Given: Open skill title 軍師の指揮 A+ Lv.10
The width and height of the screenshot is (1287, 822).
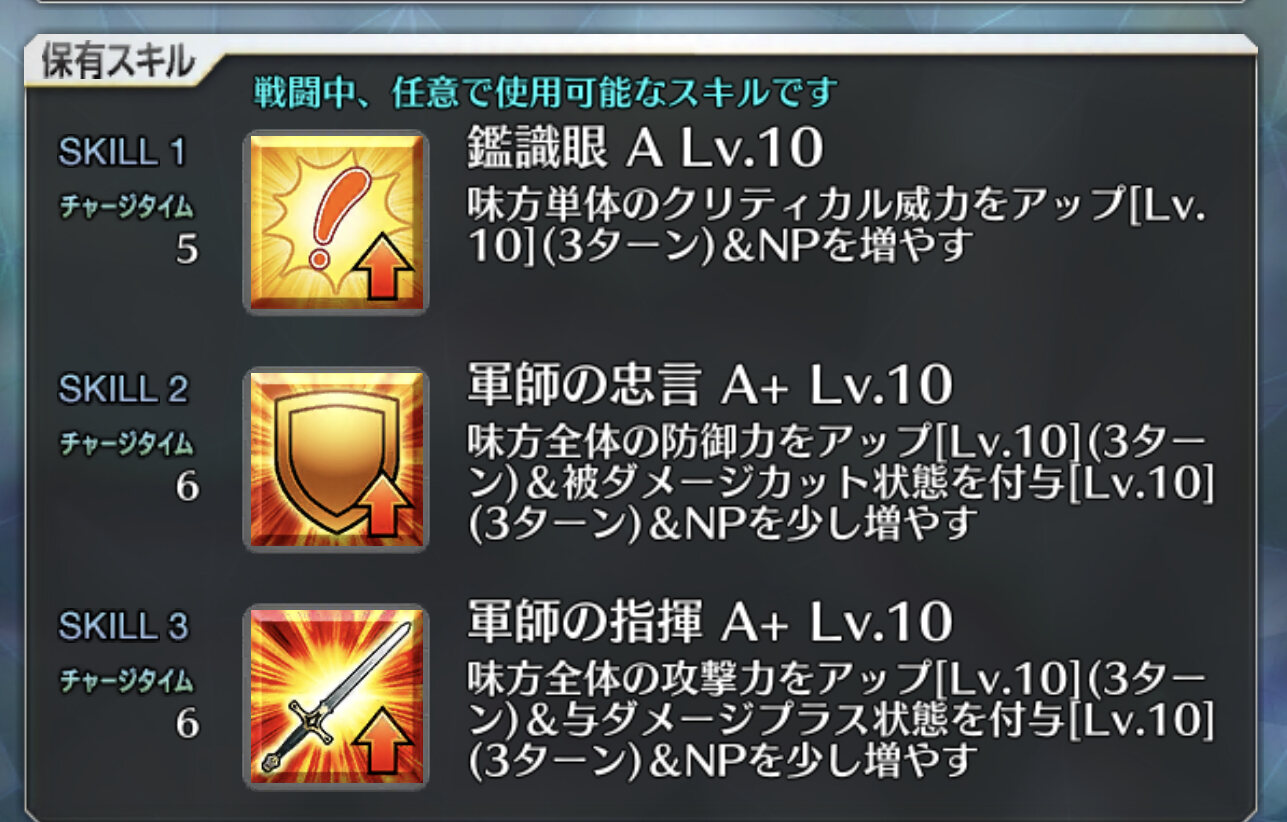Looking at the screenshot, I should click(x=709, y=622).
